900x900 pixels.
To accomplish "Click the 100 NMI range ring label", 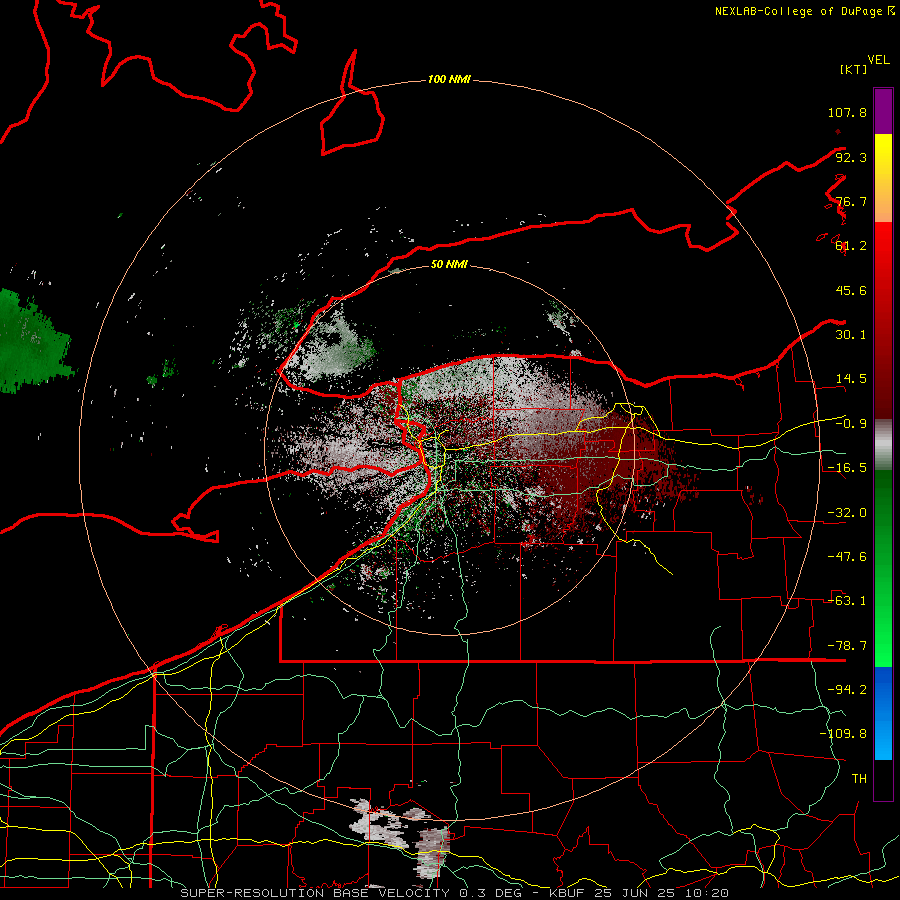I will [x=449, y=79].
